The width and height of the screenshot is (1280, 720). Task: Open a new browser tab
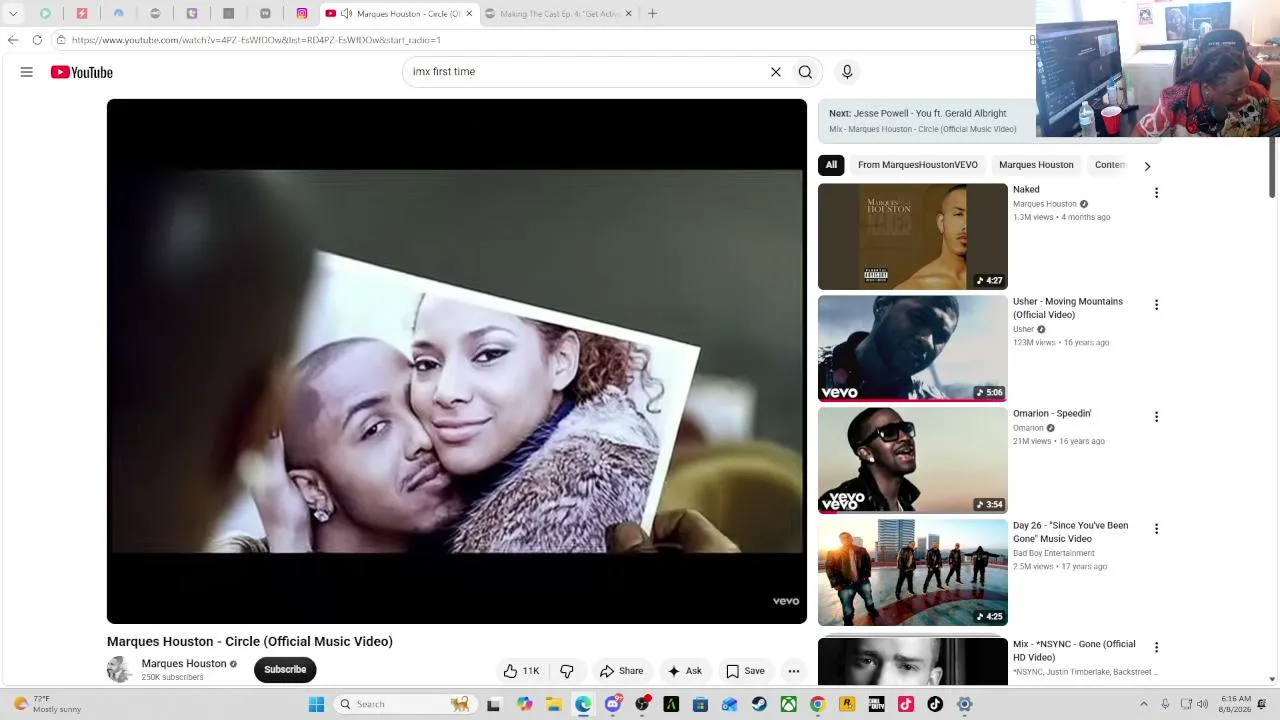pyautogui.click(x=652, y=14)
